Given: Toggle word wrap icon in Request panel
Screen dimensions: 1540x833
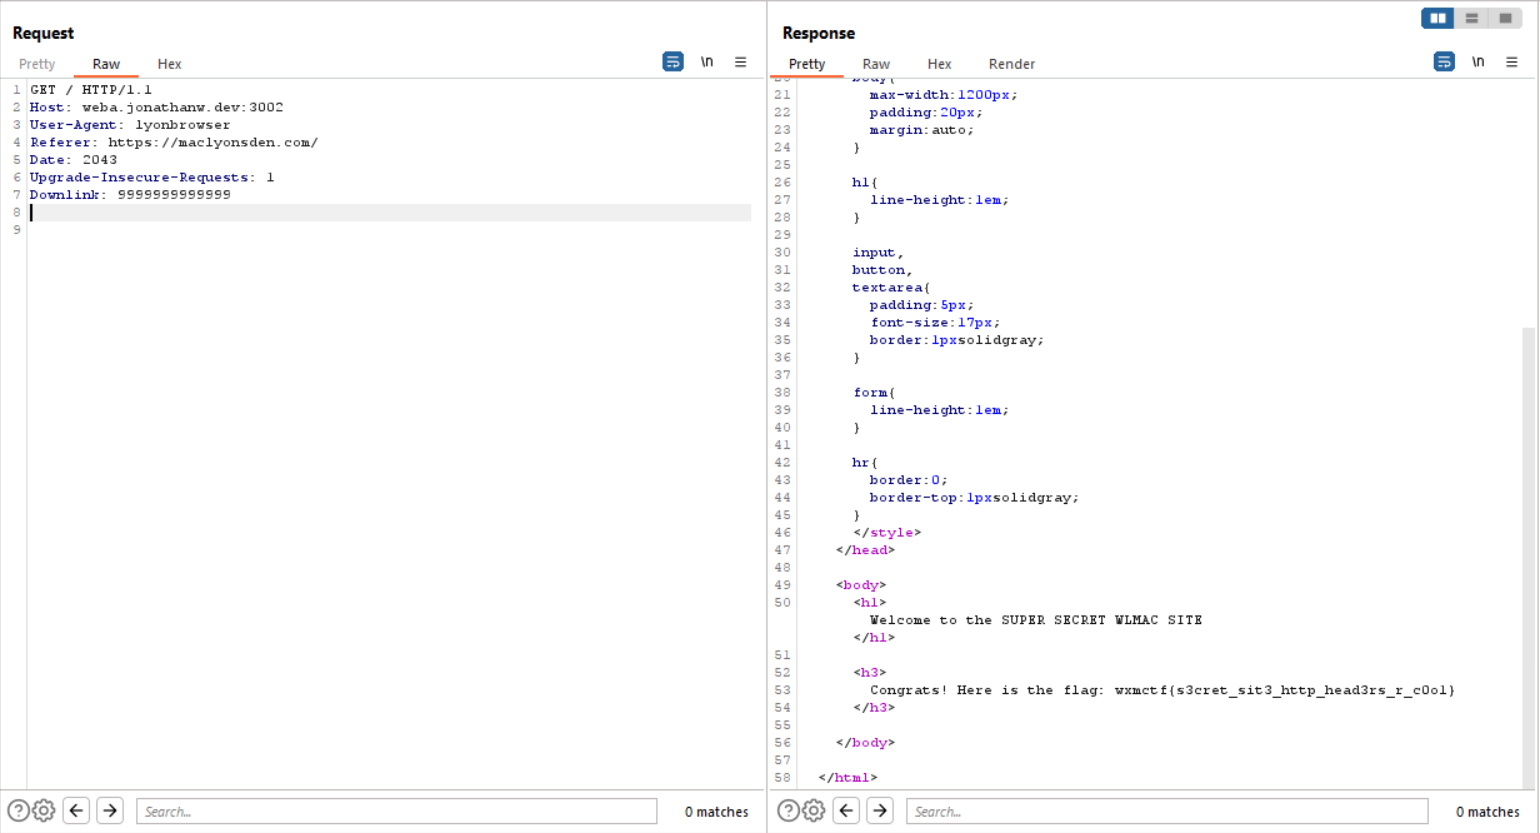Looking at the screenshot, I should (673, 62).
